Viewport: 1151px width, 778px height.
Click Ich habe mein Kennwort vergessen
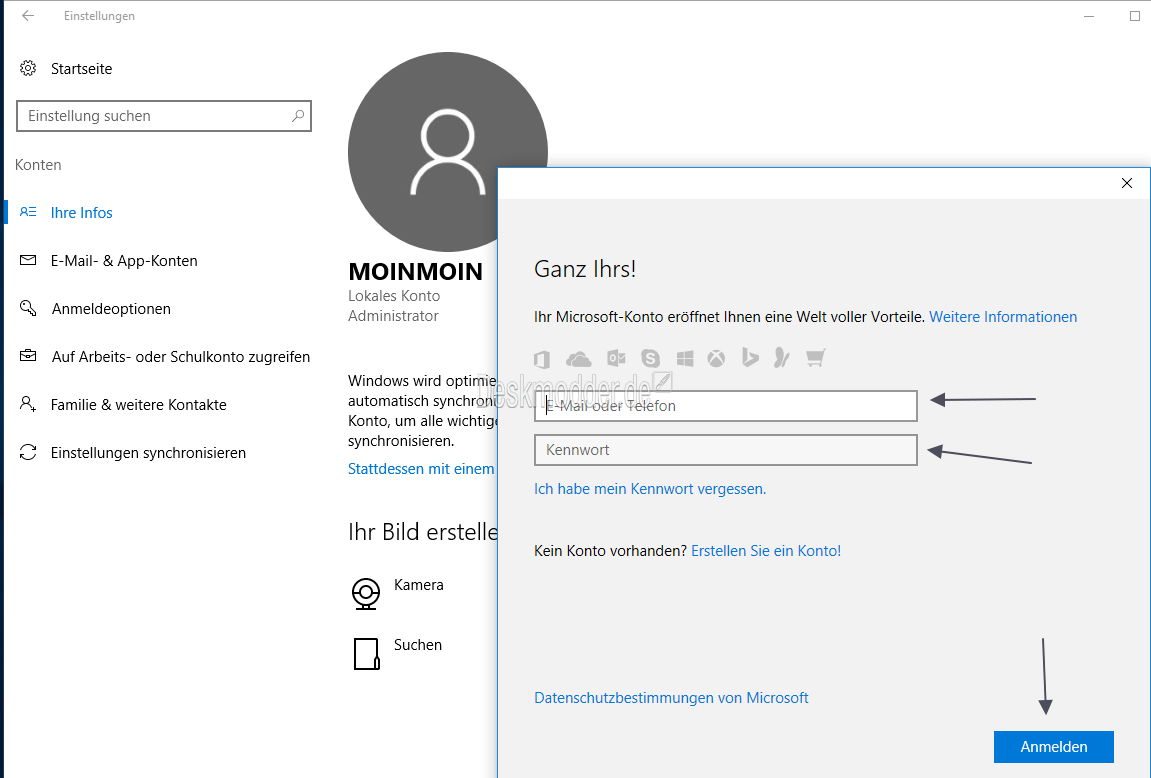tap(650, 489)
